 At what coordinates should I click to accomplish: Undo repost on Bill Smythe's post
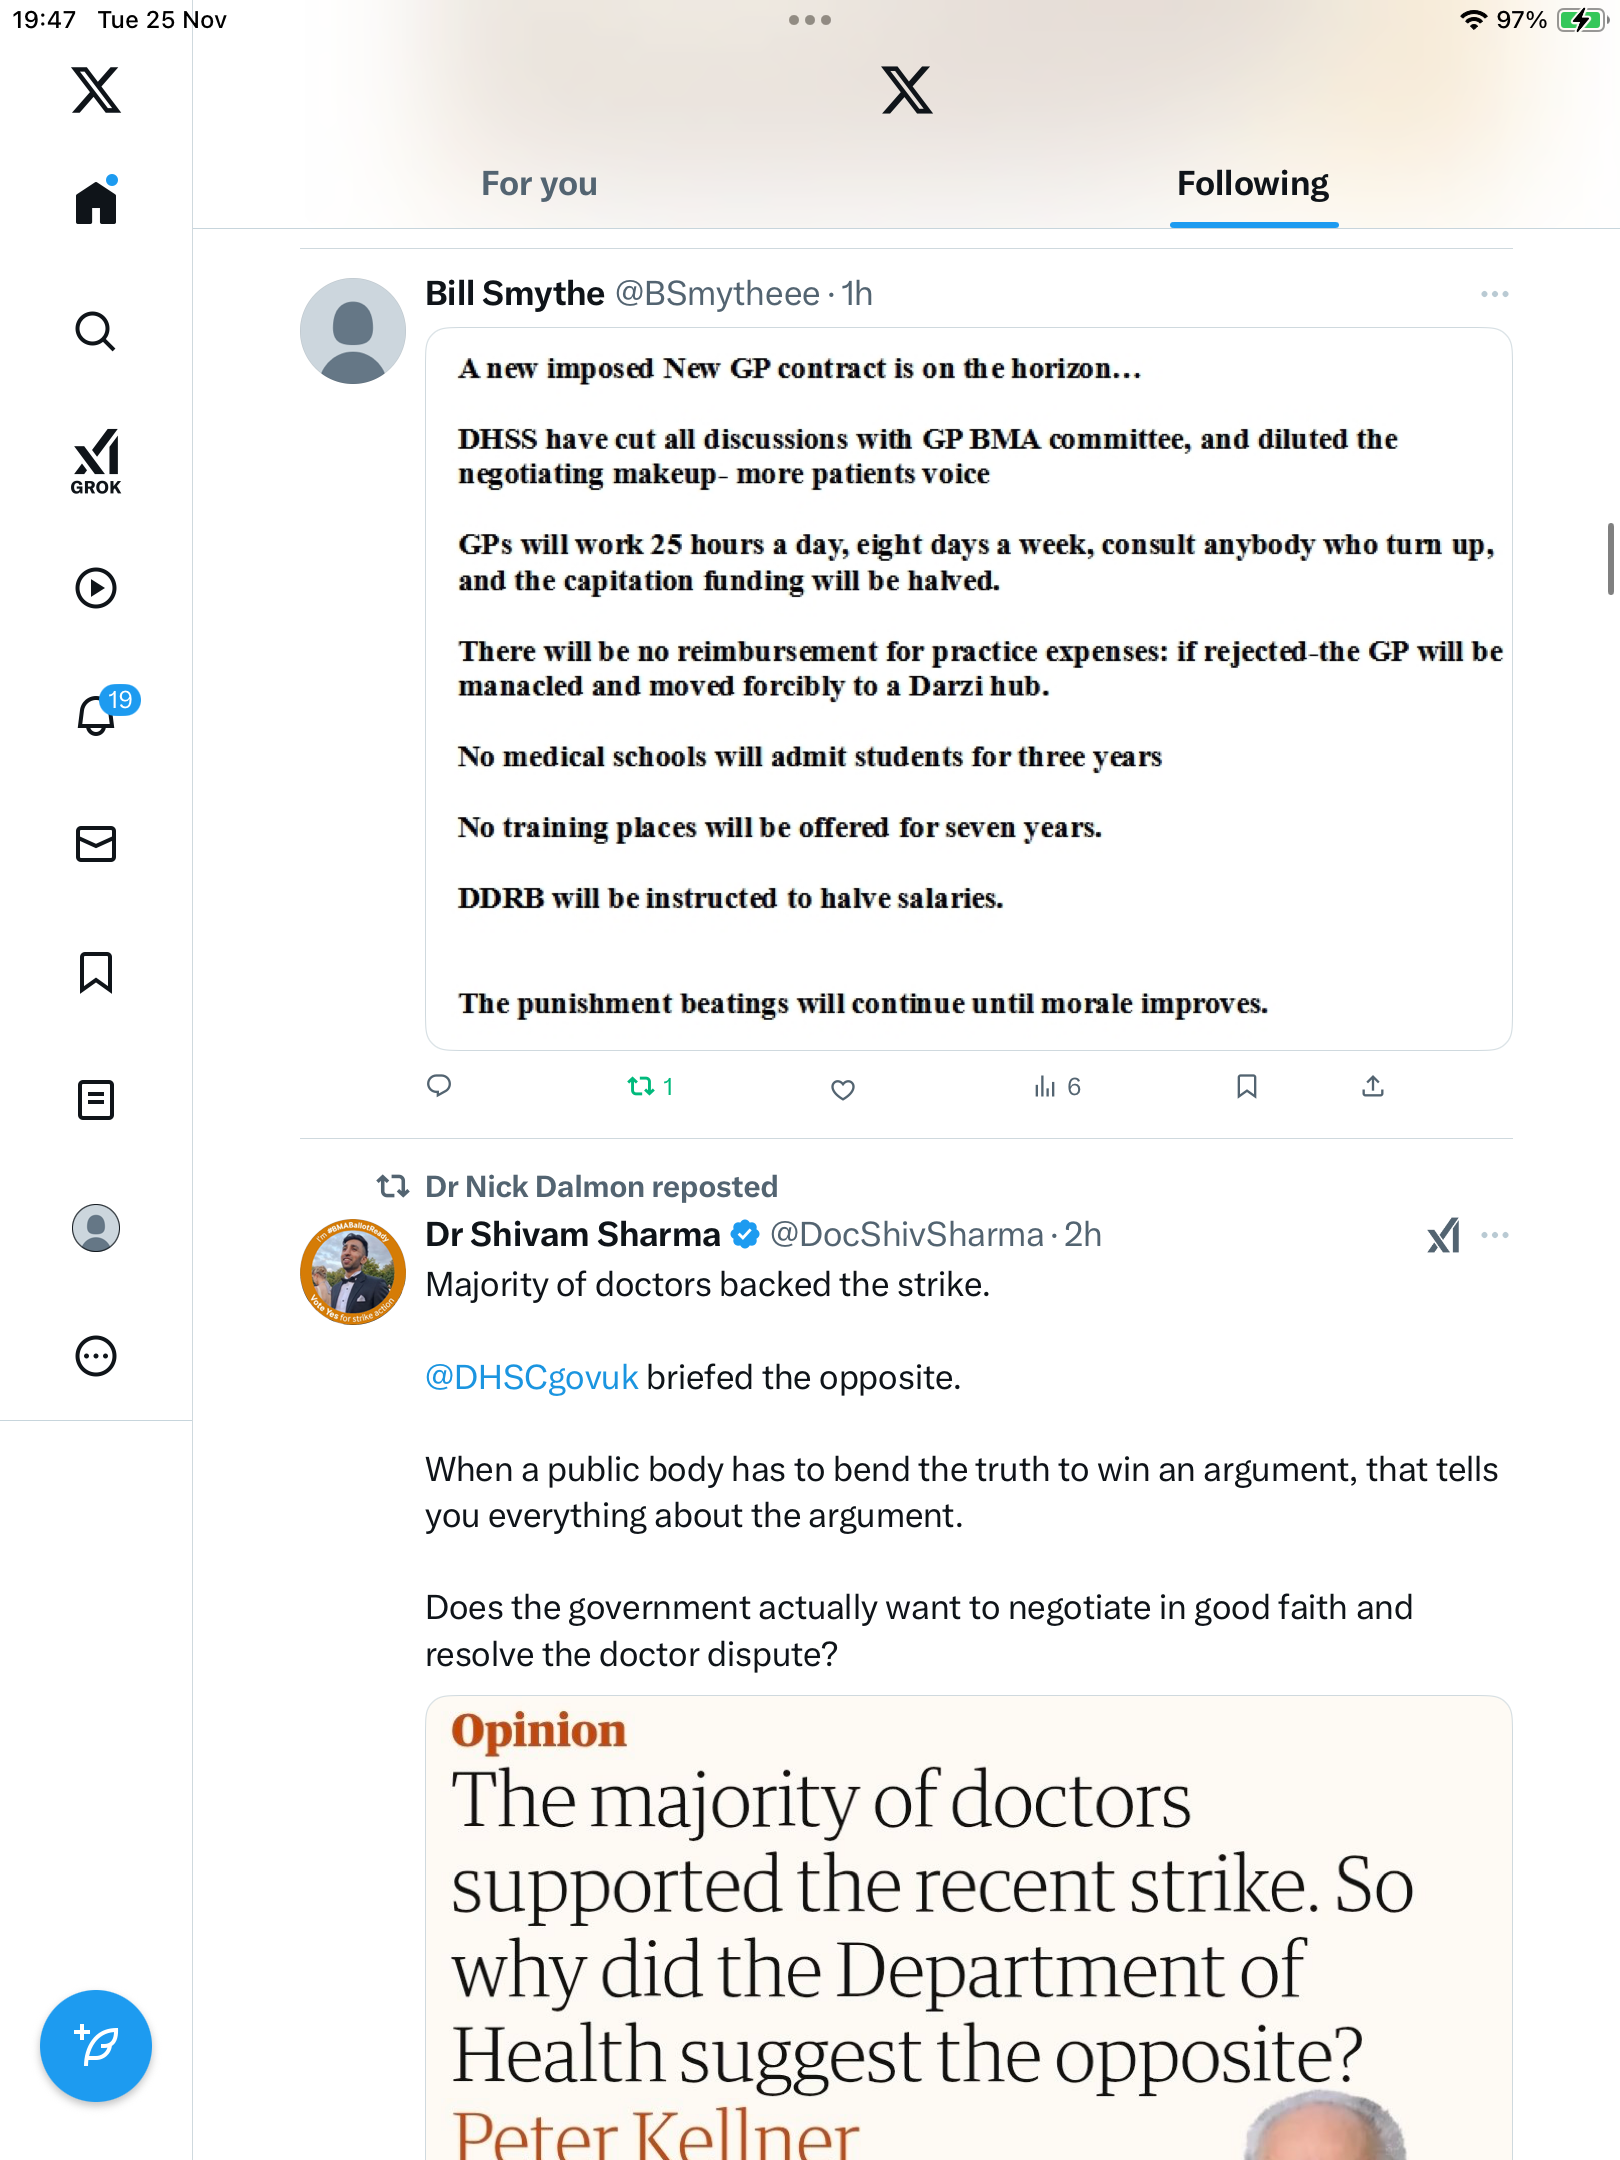[641, 1087]
